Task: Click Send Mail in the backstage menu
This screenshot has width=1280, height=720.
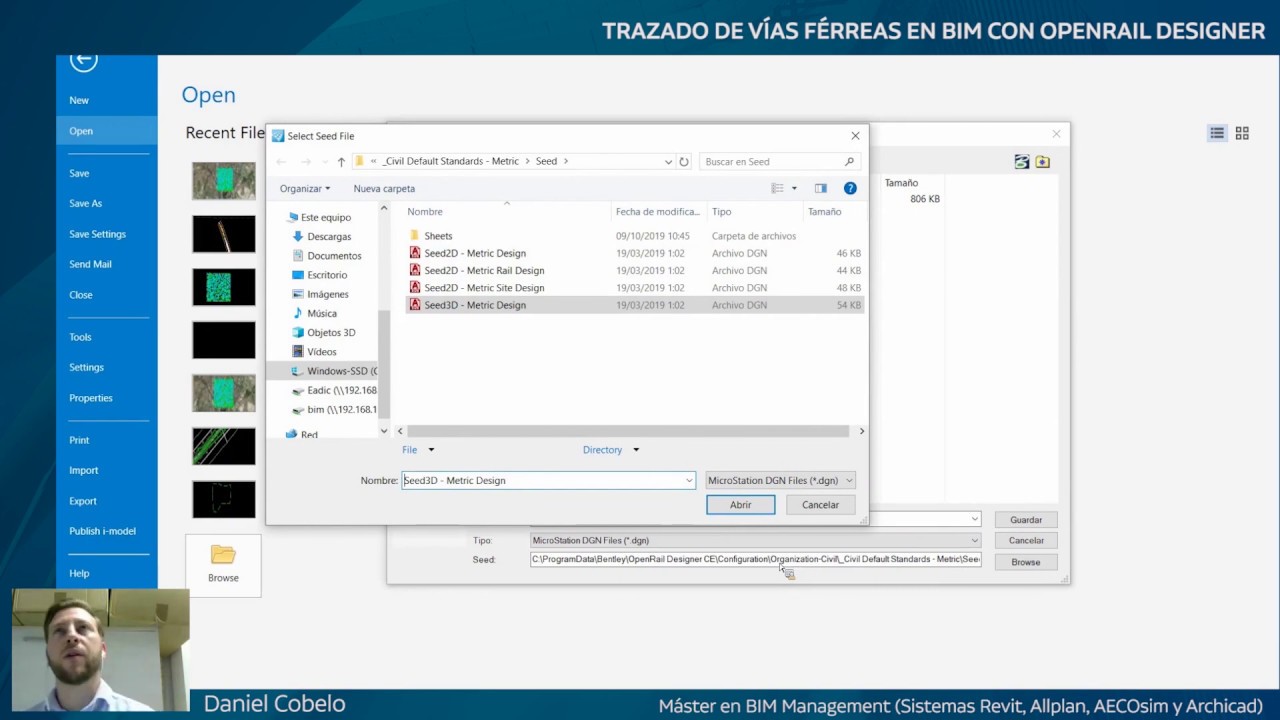Action: 90,264
